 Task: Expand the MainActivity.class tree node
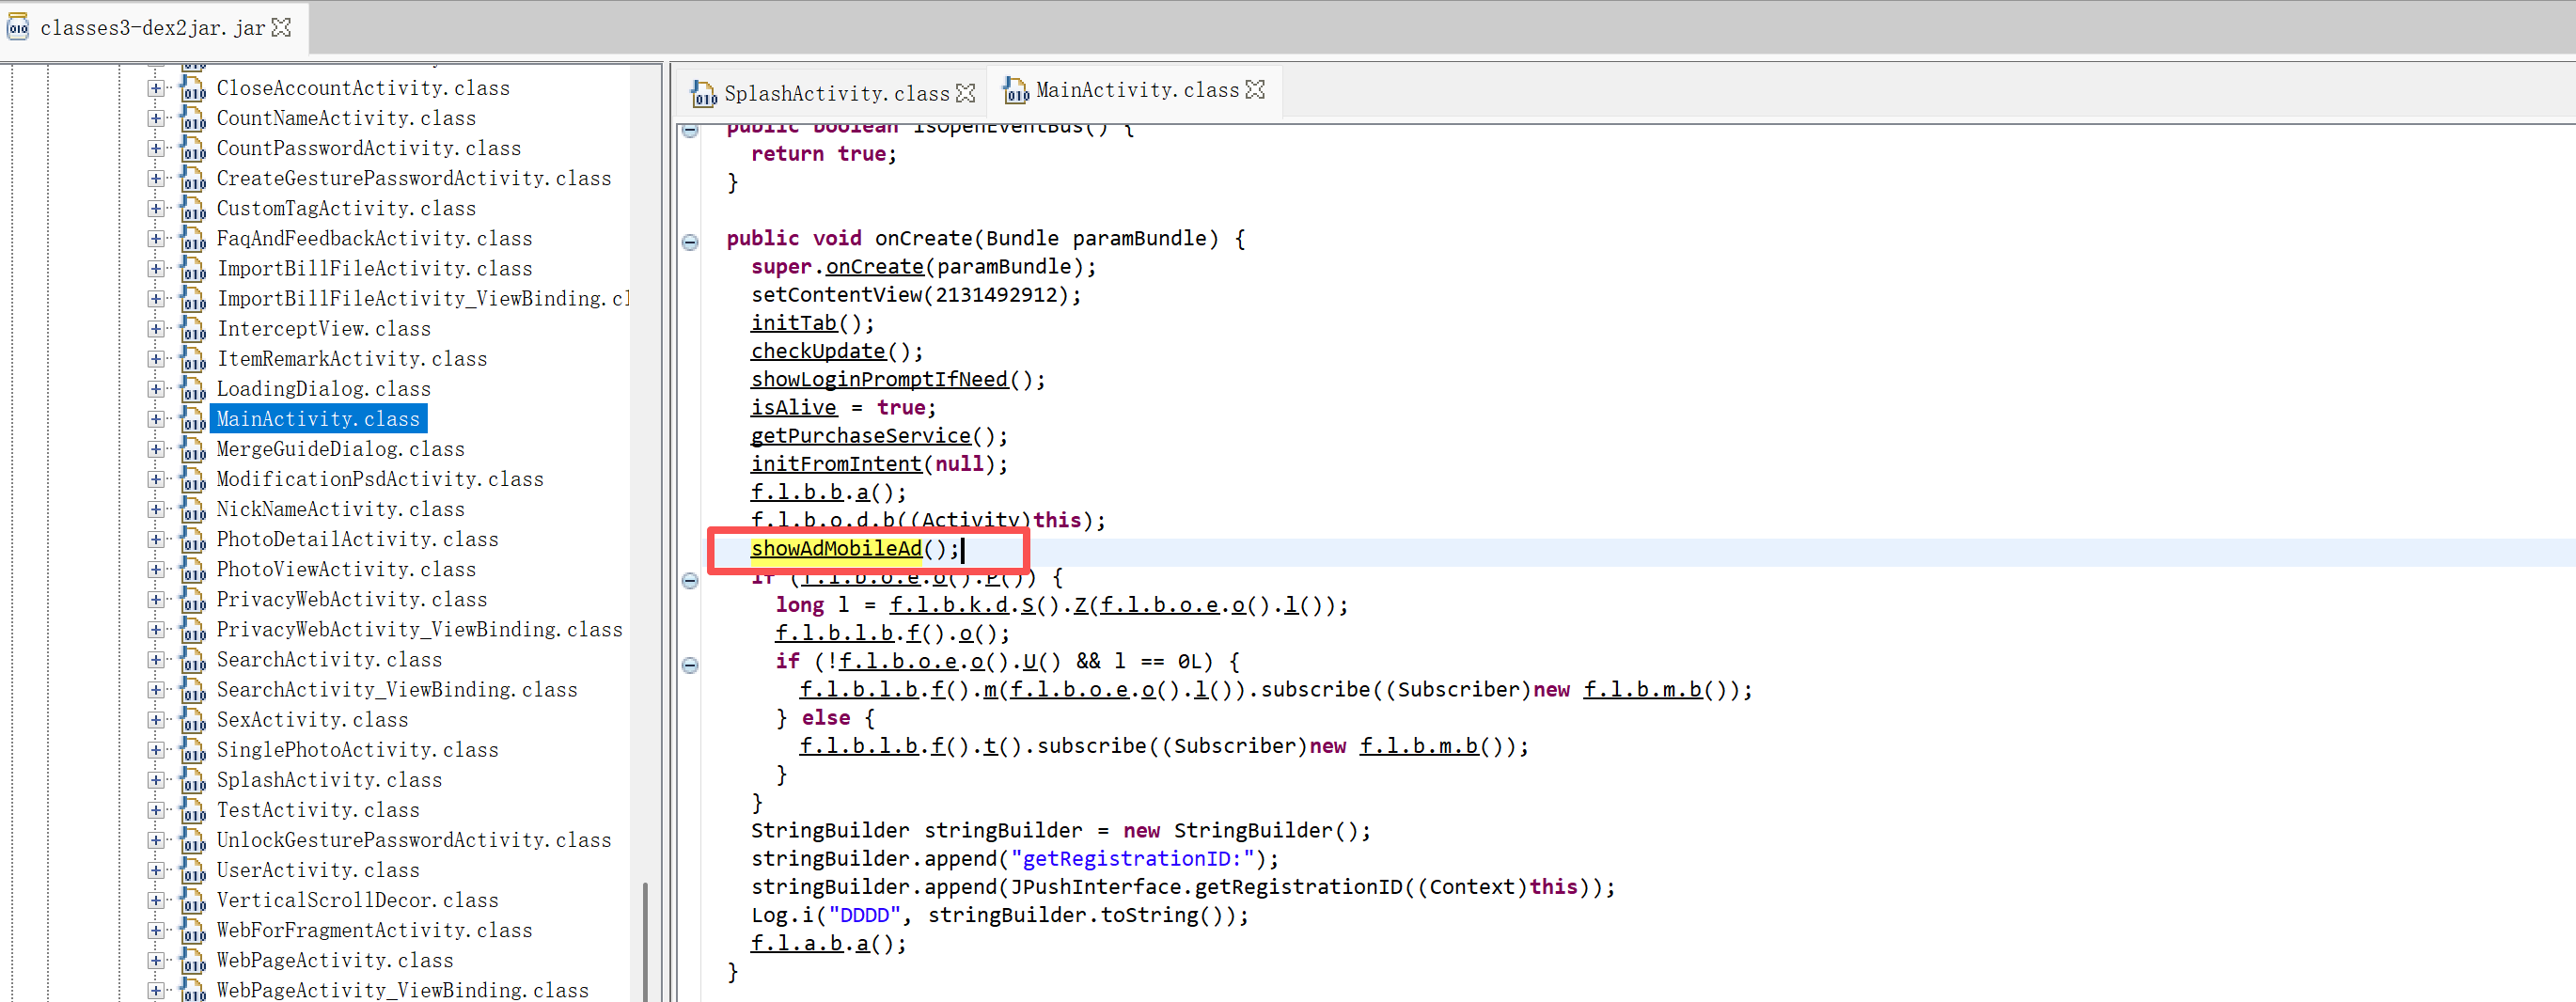point(156,419)
